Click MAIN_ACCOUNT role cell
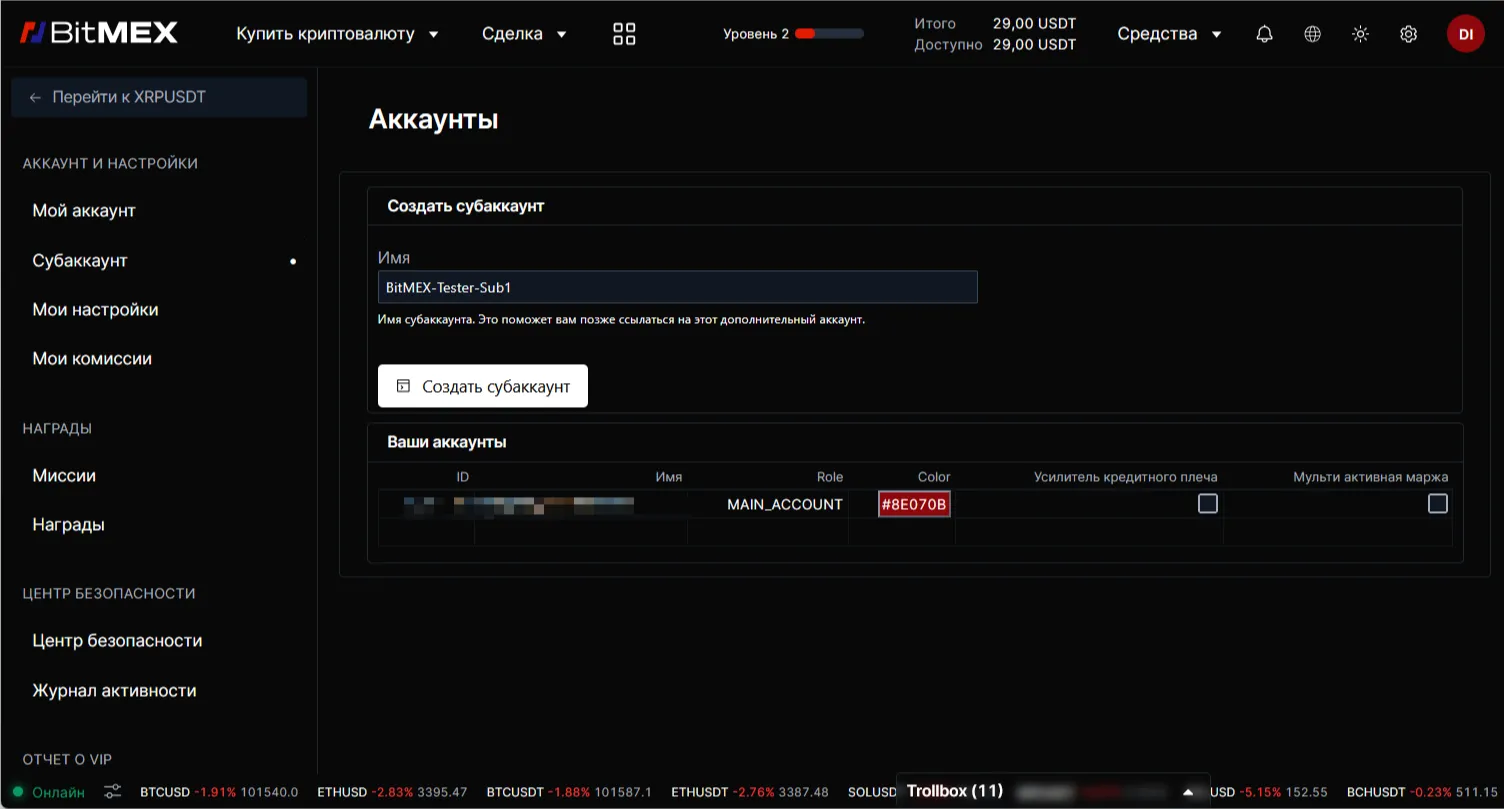Viewport: 1504px width, 809px height. [x=785, y=504]
